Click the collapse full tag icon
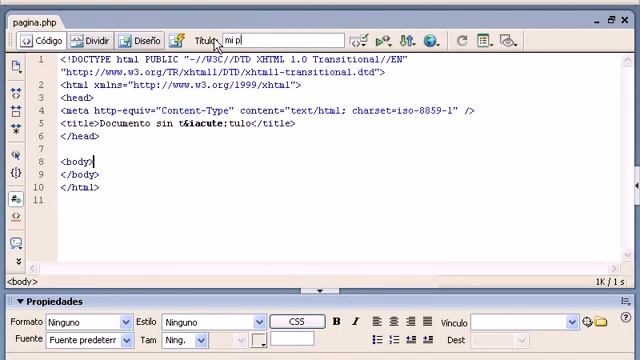 [16, 93]
